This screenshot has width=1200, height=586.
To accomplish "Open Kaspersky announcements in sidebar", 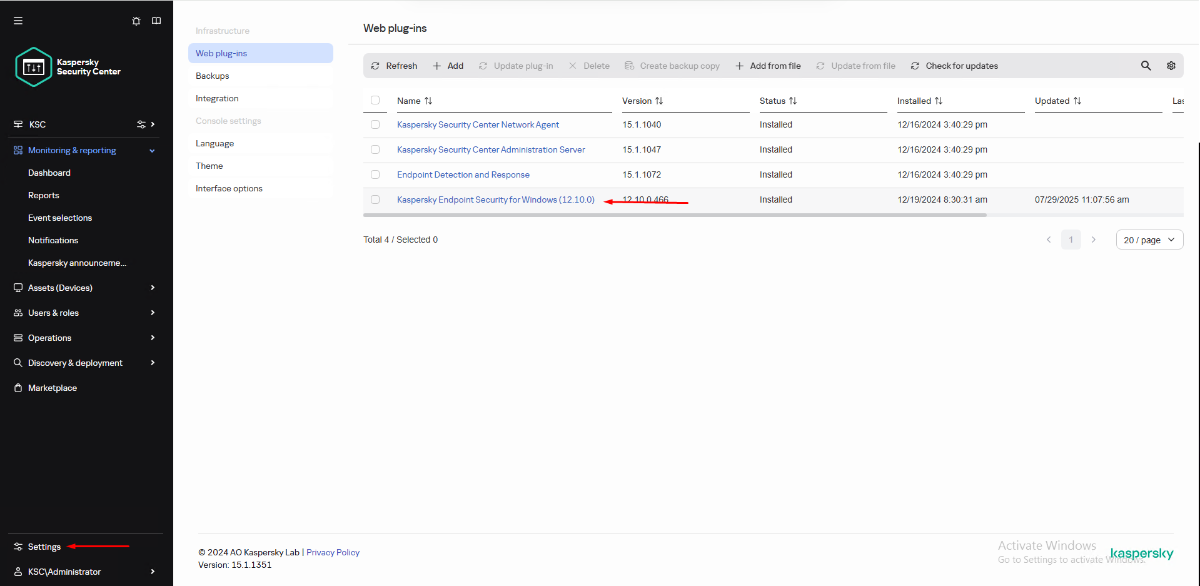I will click(78, 263).
